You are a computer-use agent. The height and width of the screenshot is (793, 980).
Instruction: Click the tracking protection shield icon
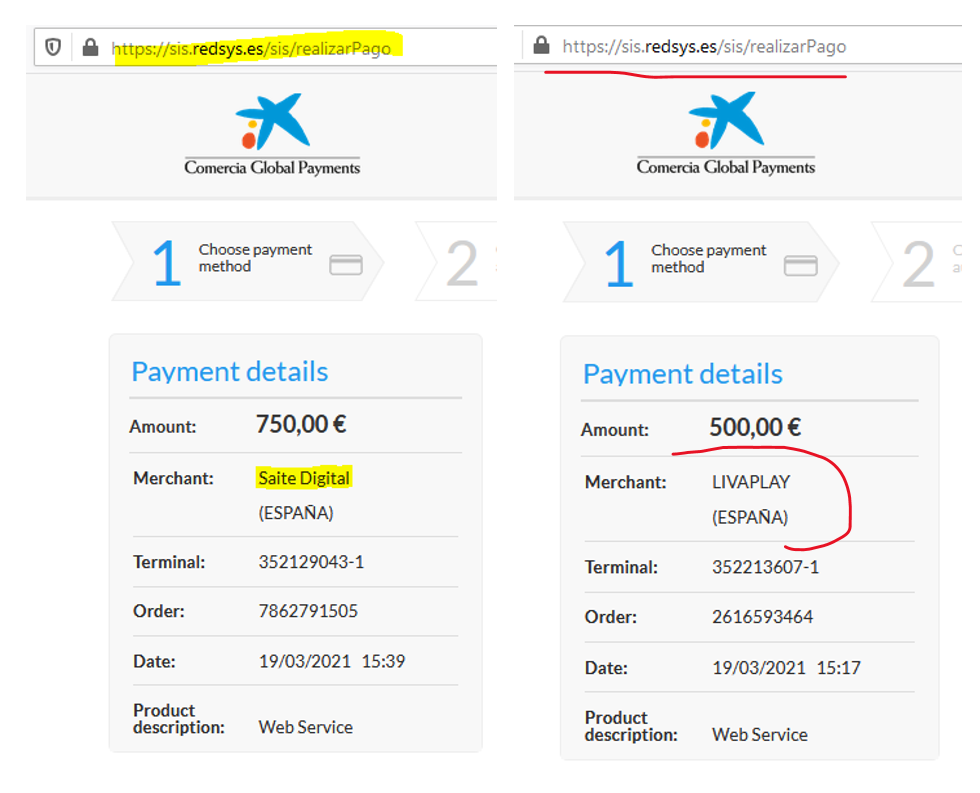(x=52, y=46)
